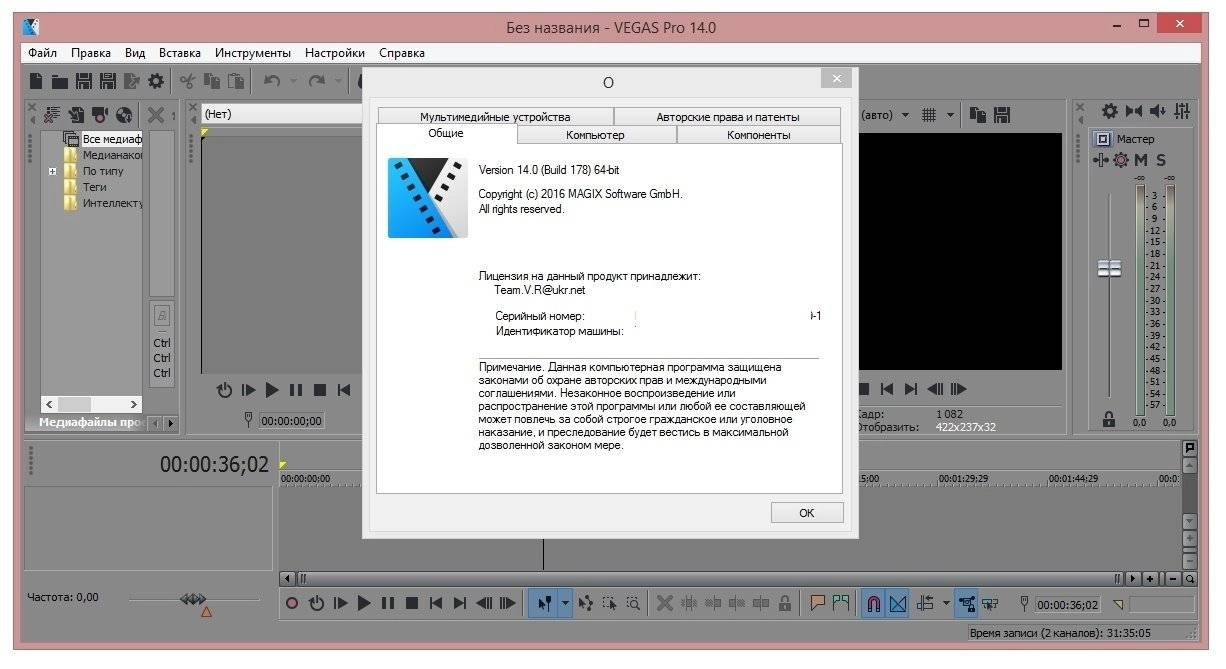Open Mixing Console faders icon
This screenshot has height=669, width=1226.
[1183, 111]
